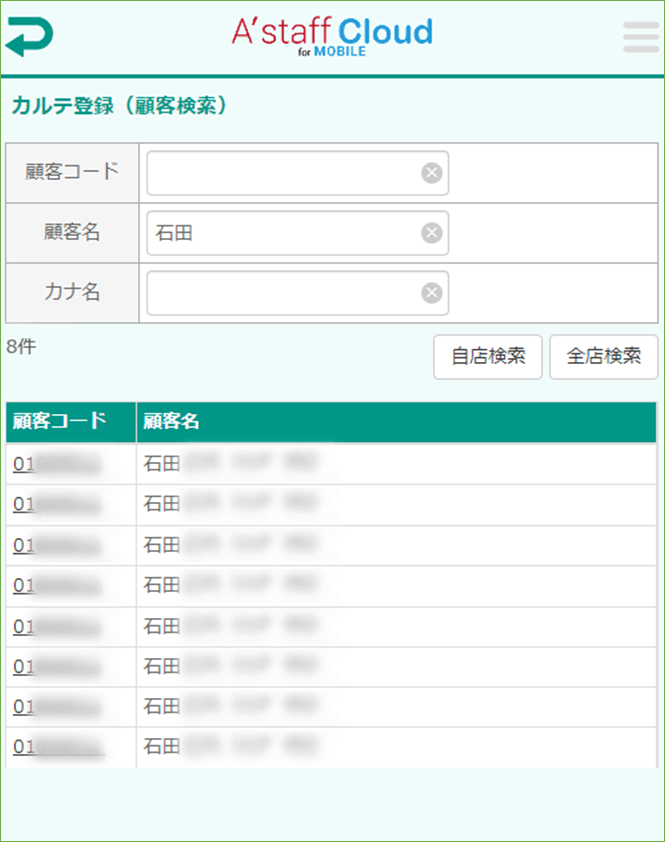
Task: Clear the カナ名 input field
Action: [x=431, y=293]
